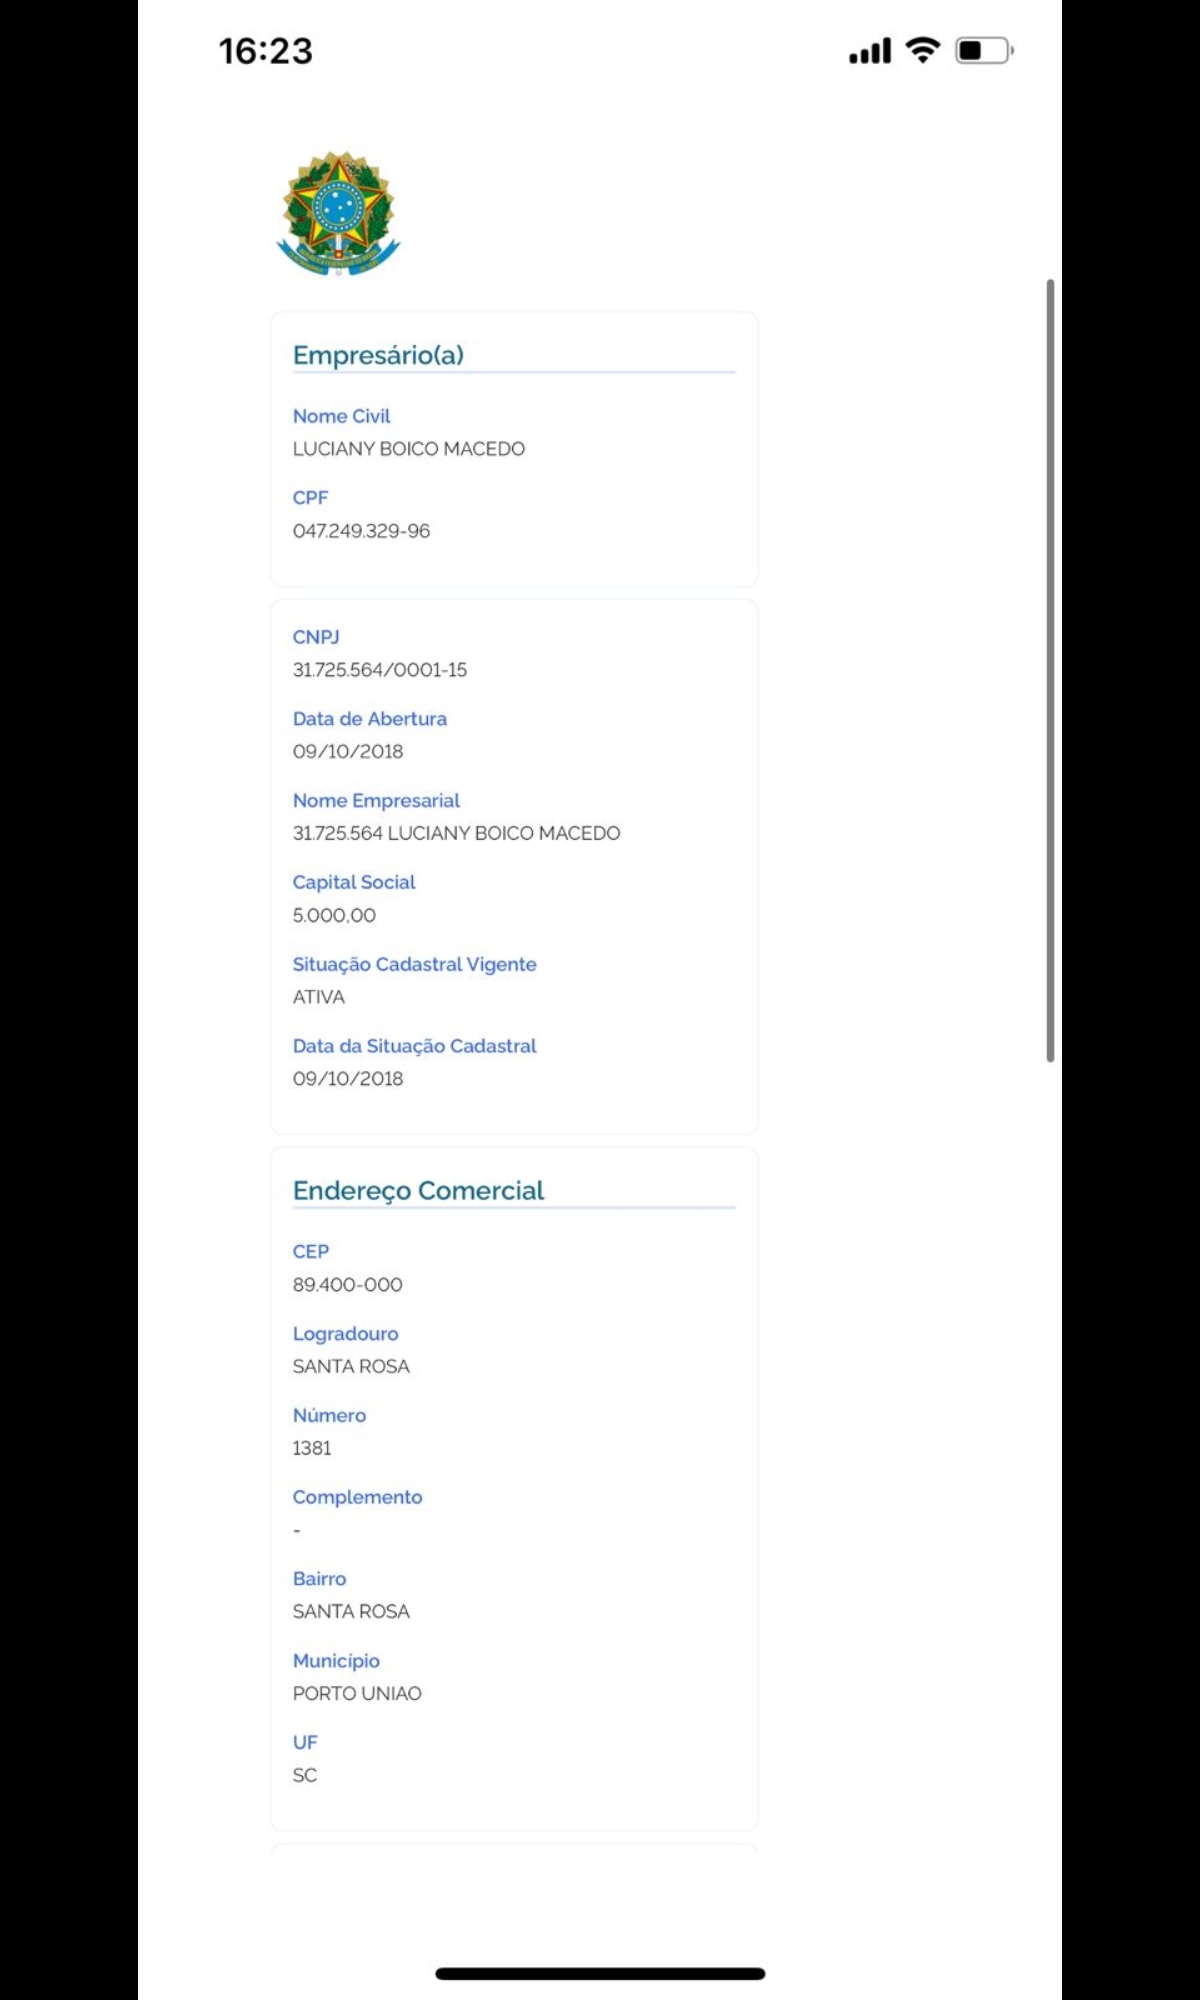Click the PORTO UNIAO município value
This screenshot has height=2000, width=1200.
tap(357, 1693)
